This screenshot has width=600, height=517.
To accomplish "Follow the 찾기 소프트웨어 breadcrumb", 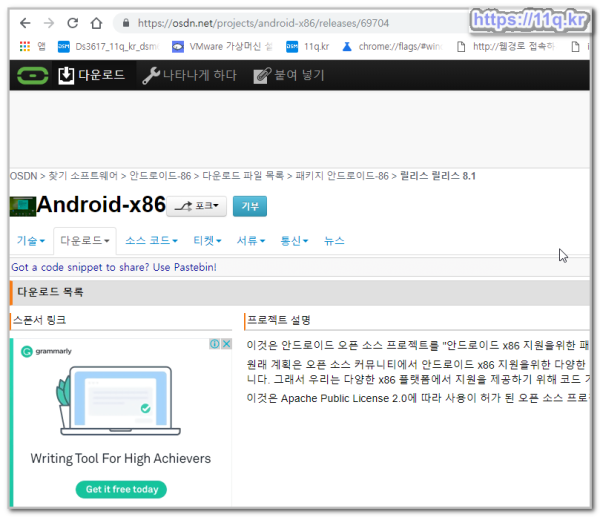I will tap(83, 176).
